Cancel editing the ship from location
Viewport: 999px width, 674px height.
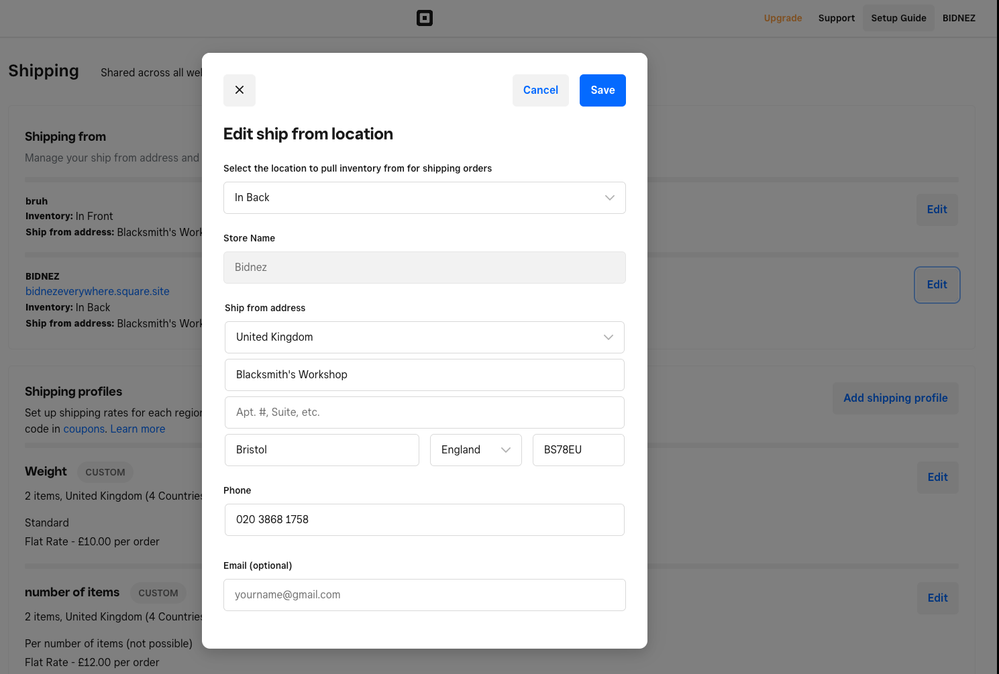tap(540, 90)
